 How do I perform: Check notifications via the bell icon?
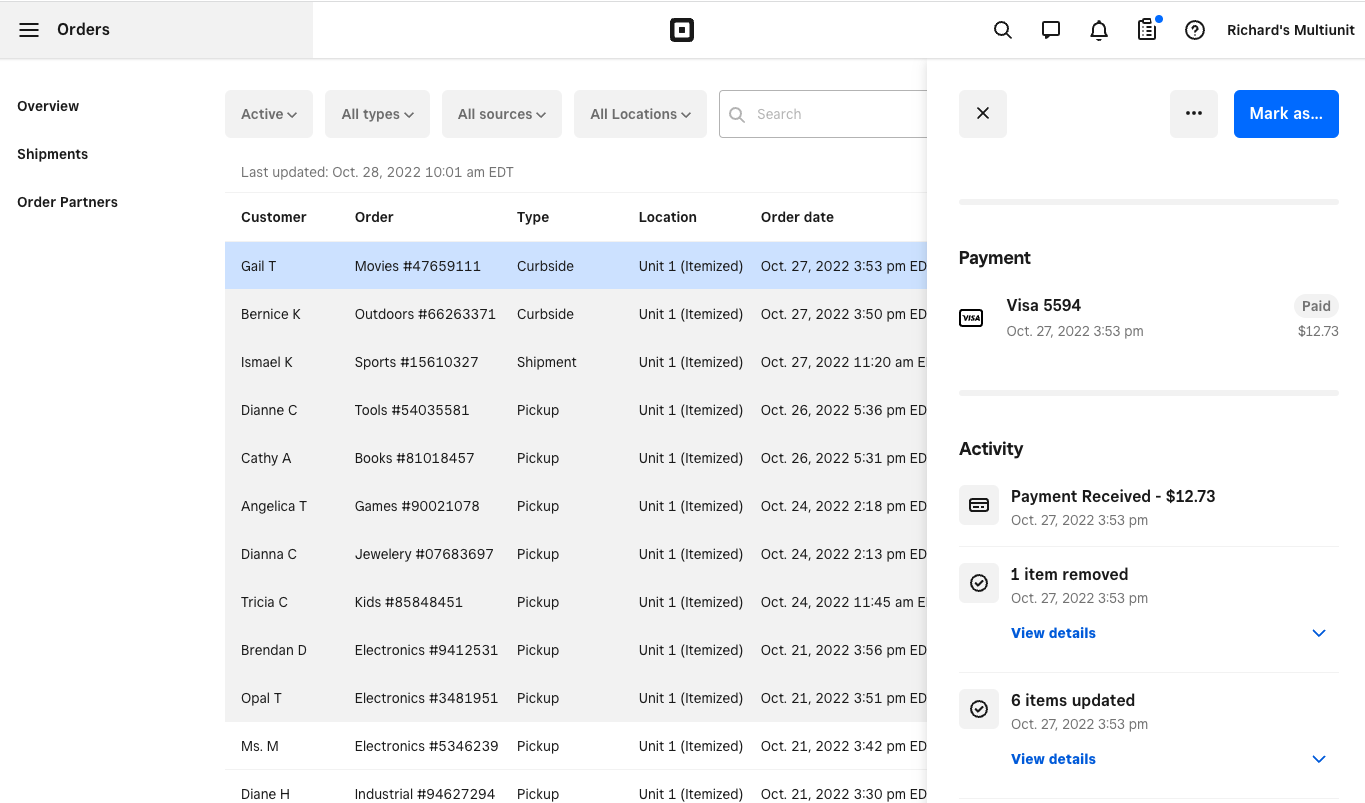(x=1098, y=30)
